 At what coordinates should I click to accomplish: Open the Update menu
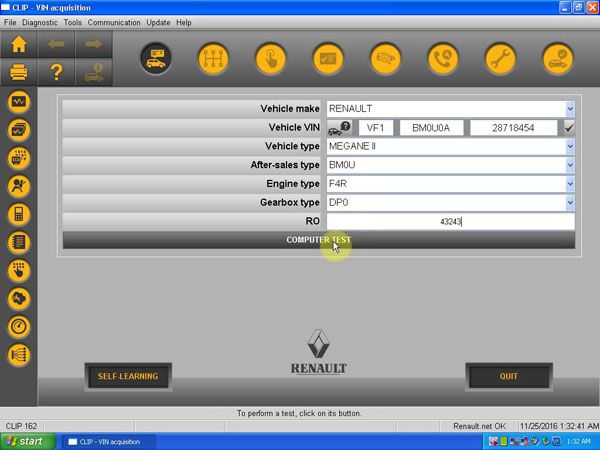[158, 23]
